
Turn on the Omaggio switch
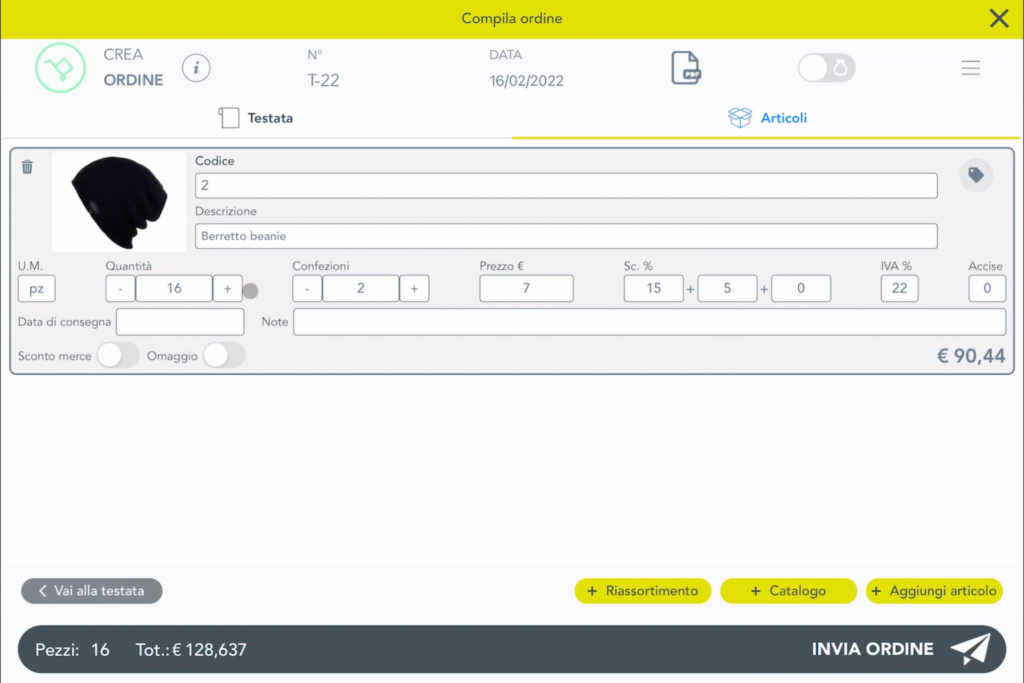224,355
